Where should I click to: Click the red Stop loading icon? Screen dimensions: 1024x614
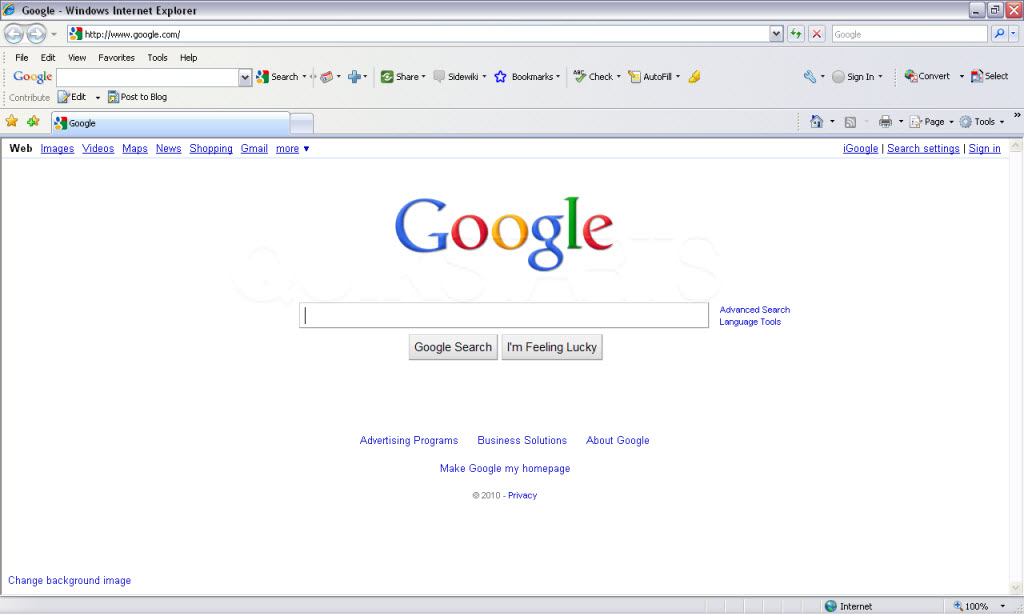[816, 34]
